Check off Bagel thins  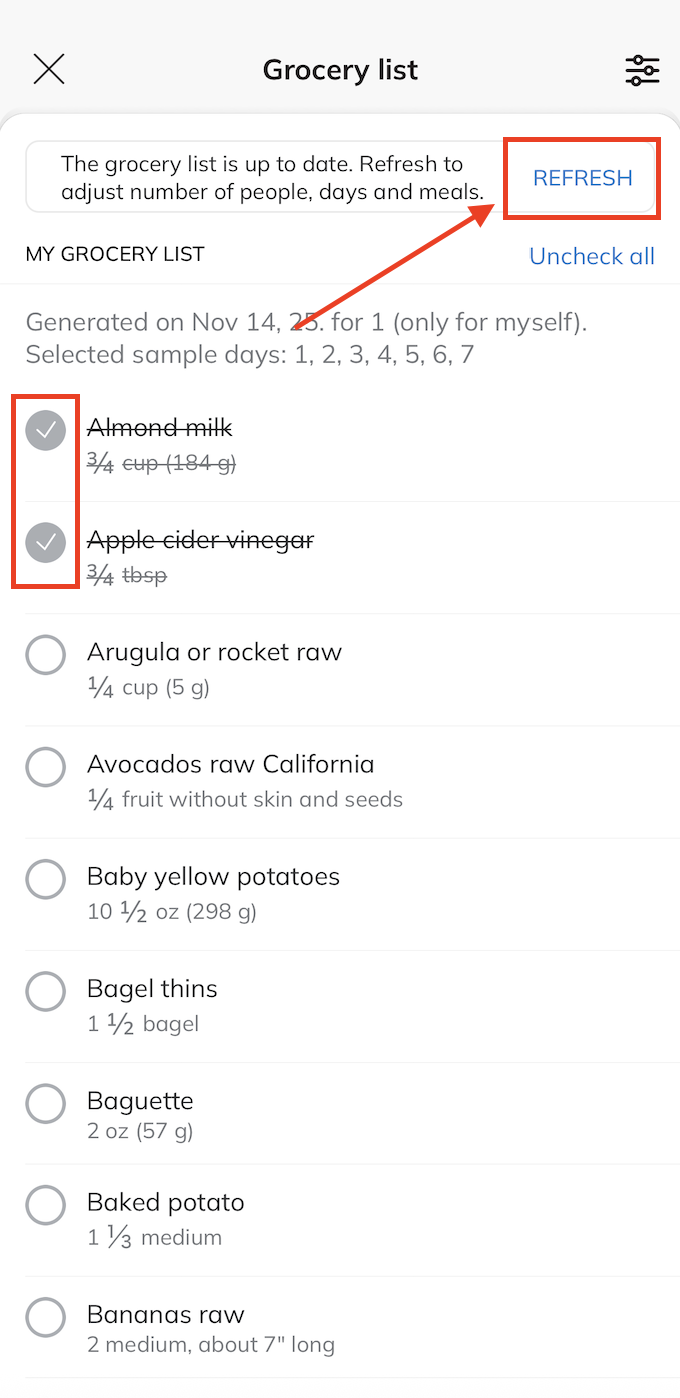click(x=45, y=991)
